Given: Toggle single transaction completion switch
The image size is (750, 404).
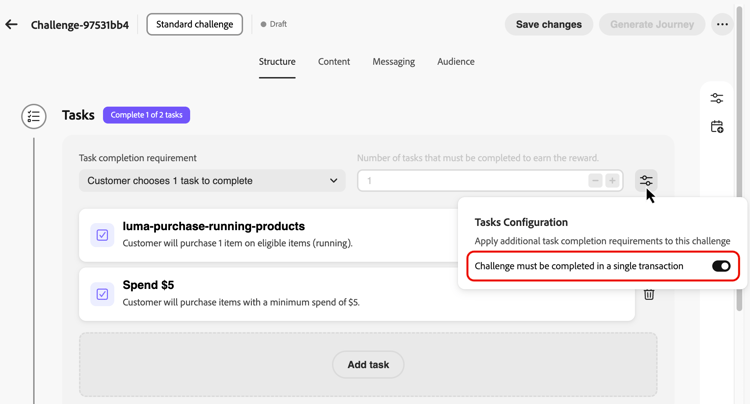Looking at the screenshot, I should (721, 266).
